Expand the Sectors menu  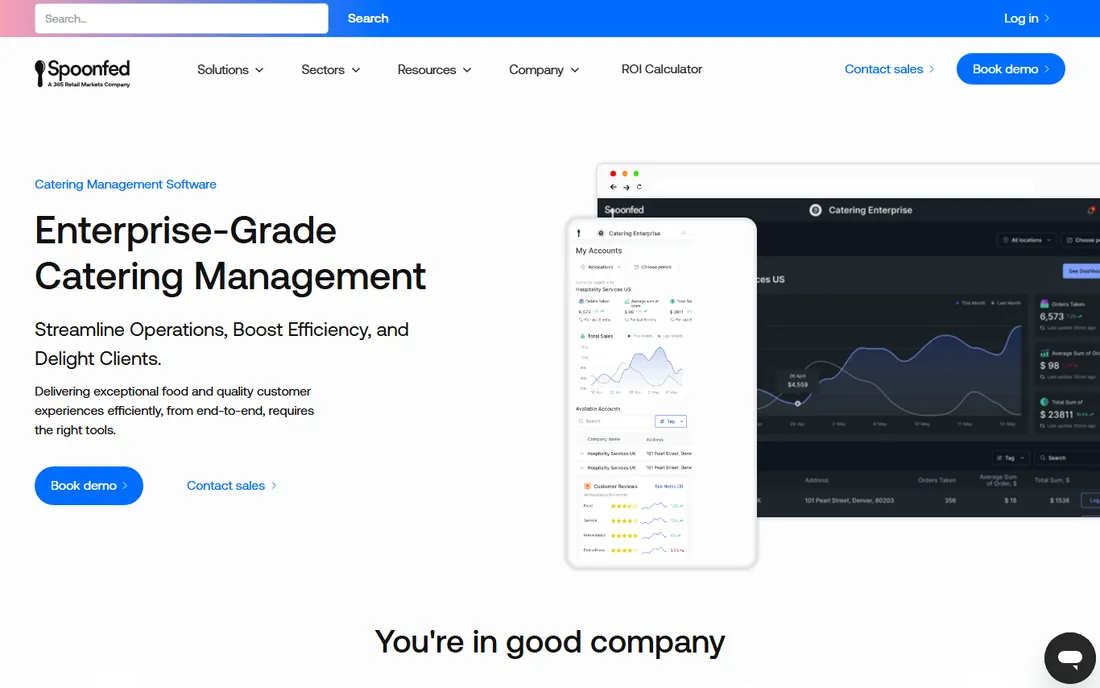(x=330, y=69)
